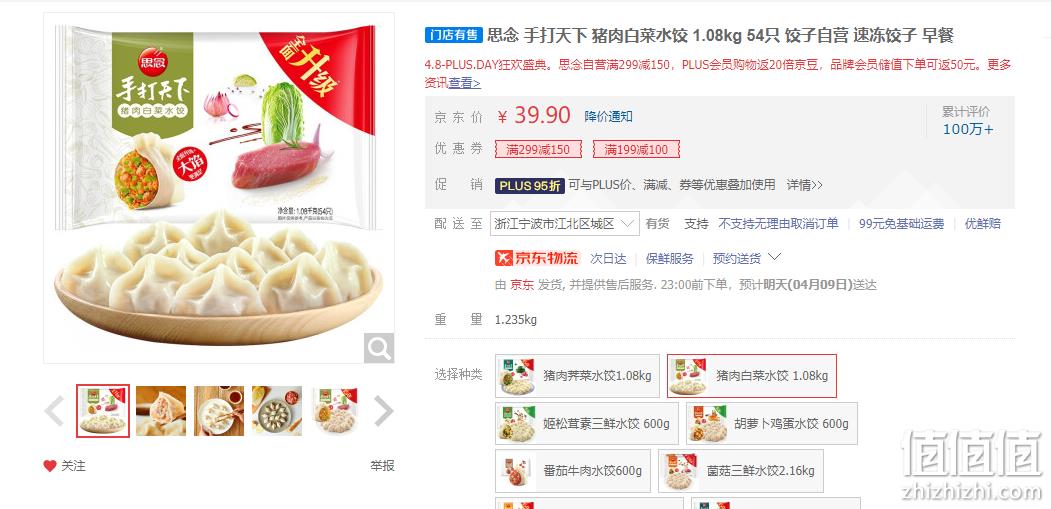1051x509 pixels.
Task: Select the second dumpling close-up thumbnail
Action: click(x=161, y=411)
